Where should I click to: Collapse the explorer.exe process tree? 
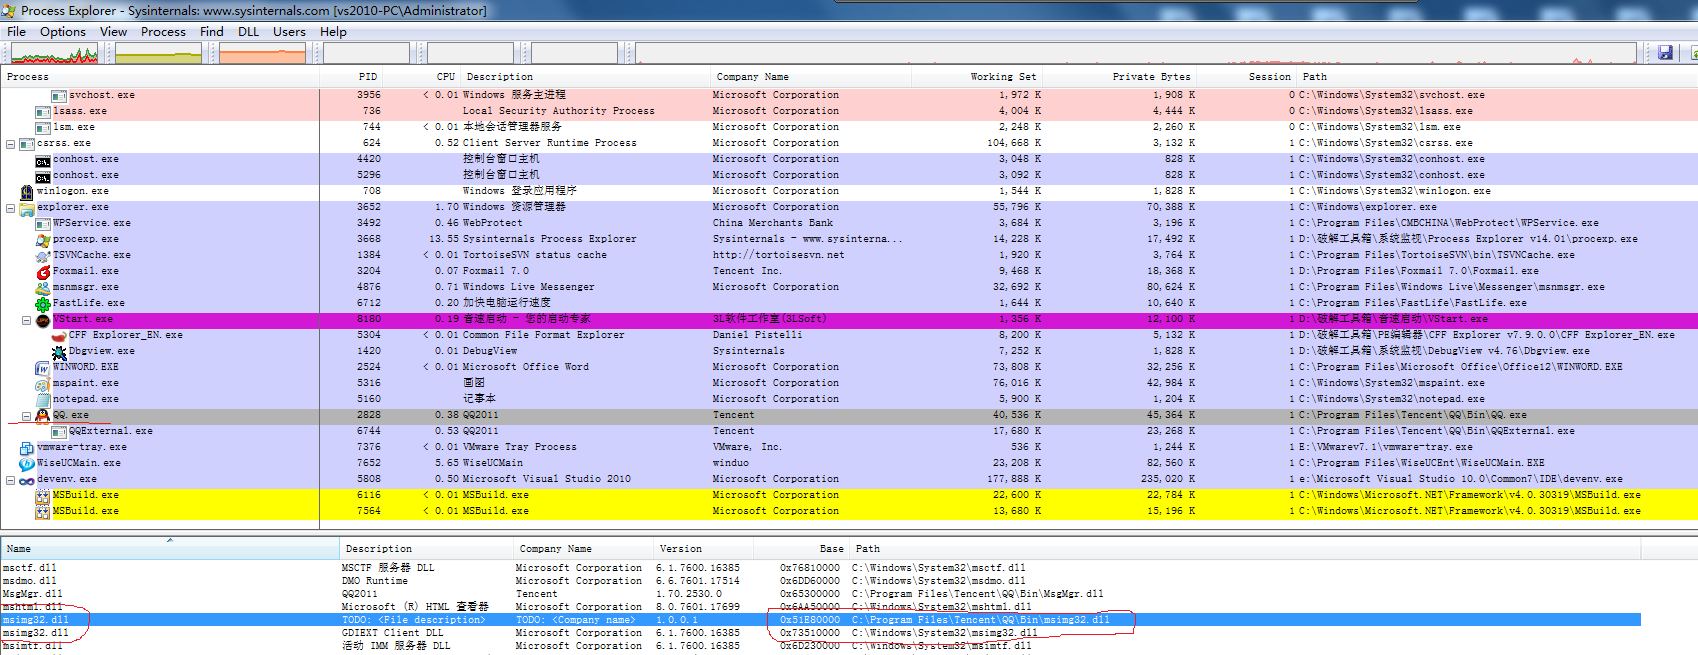click(10, 208)
